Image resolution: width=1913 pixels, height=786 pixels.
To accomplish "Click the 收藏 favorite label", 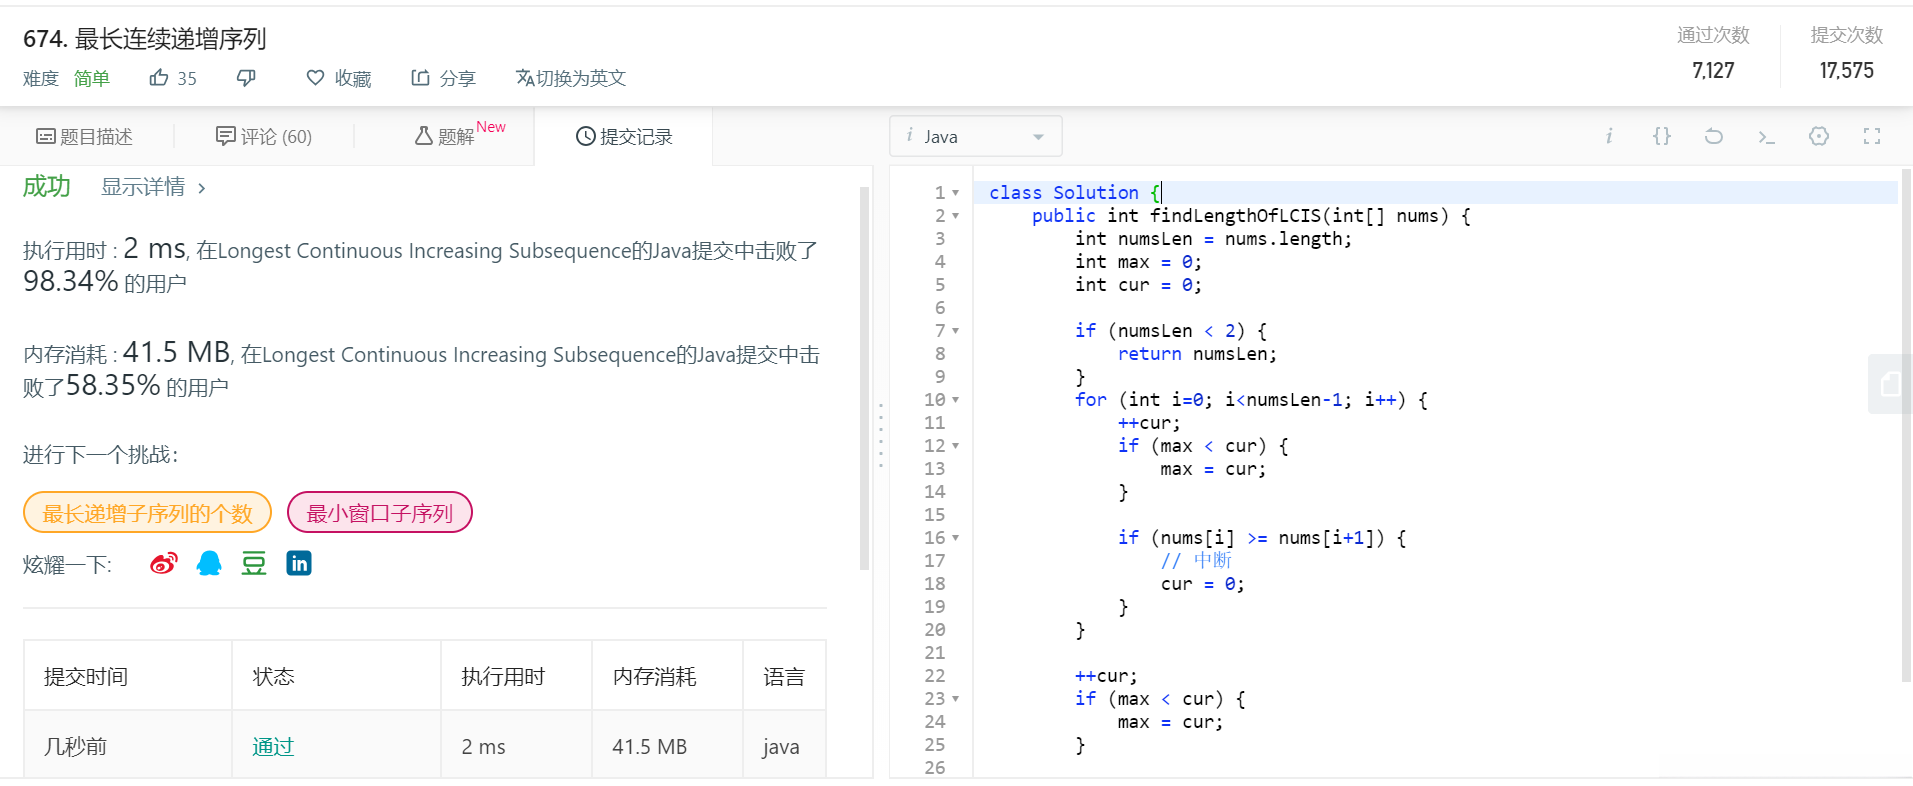I will pyautogui.click(x=353, y=78).
